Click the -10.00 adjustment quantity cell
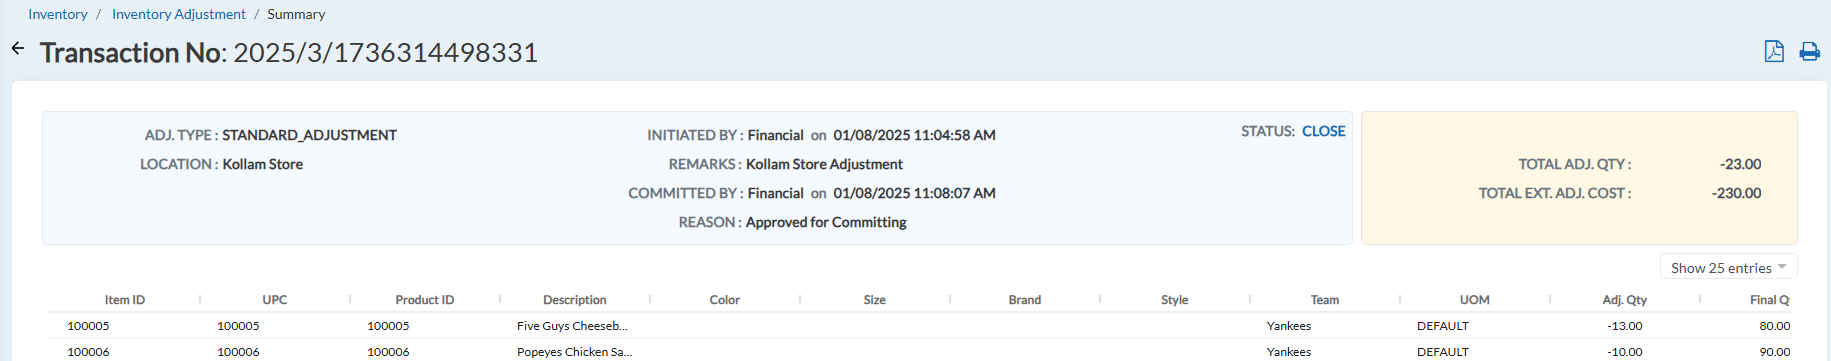The height and width of the screenshot is (361, 1831). pyautogui.click(x=1624, y=352)
